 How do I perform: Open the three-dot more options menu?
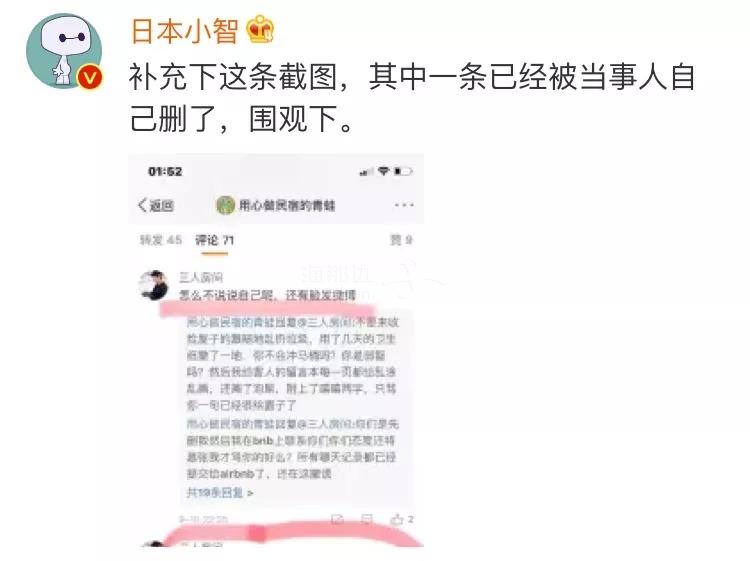[x=404, y=205]
